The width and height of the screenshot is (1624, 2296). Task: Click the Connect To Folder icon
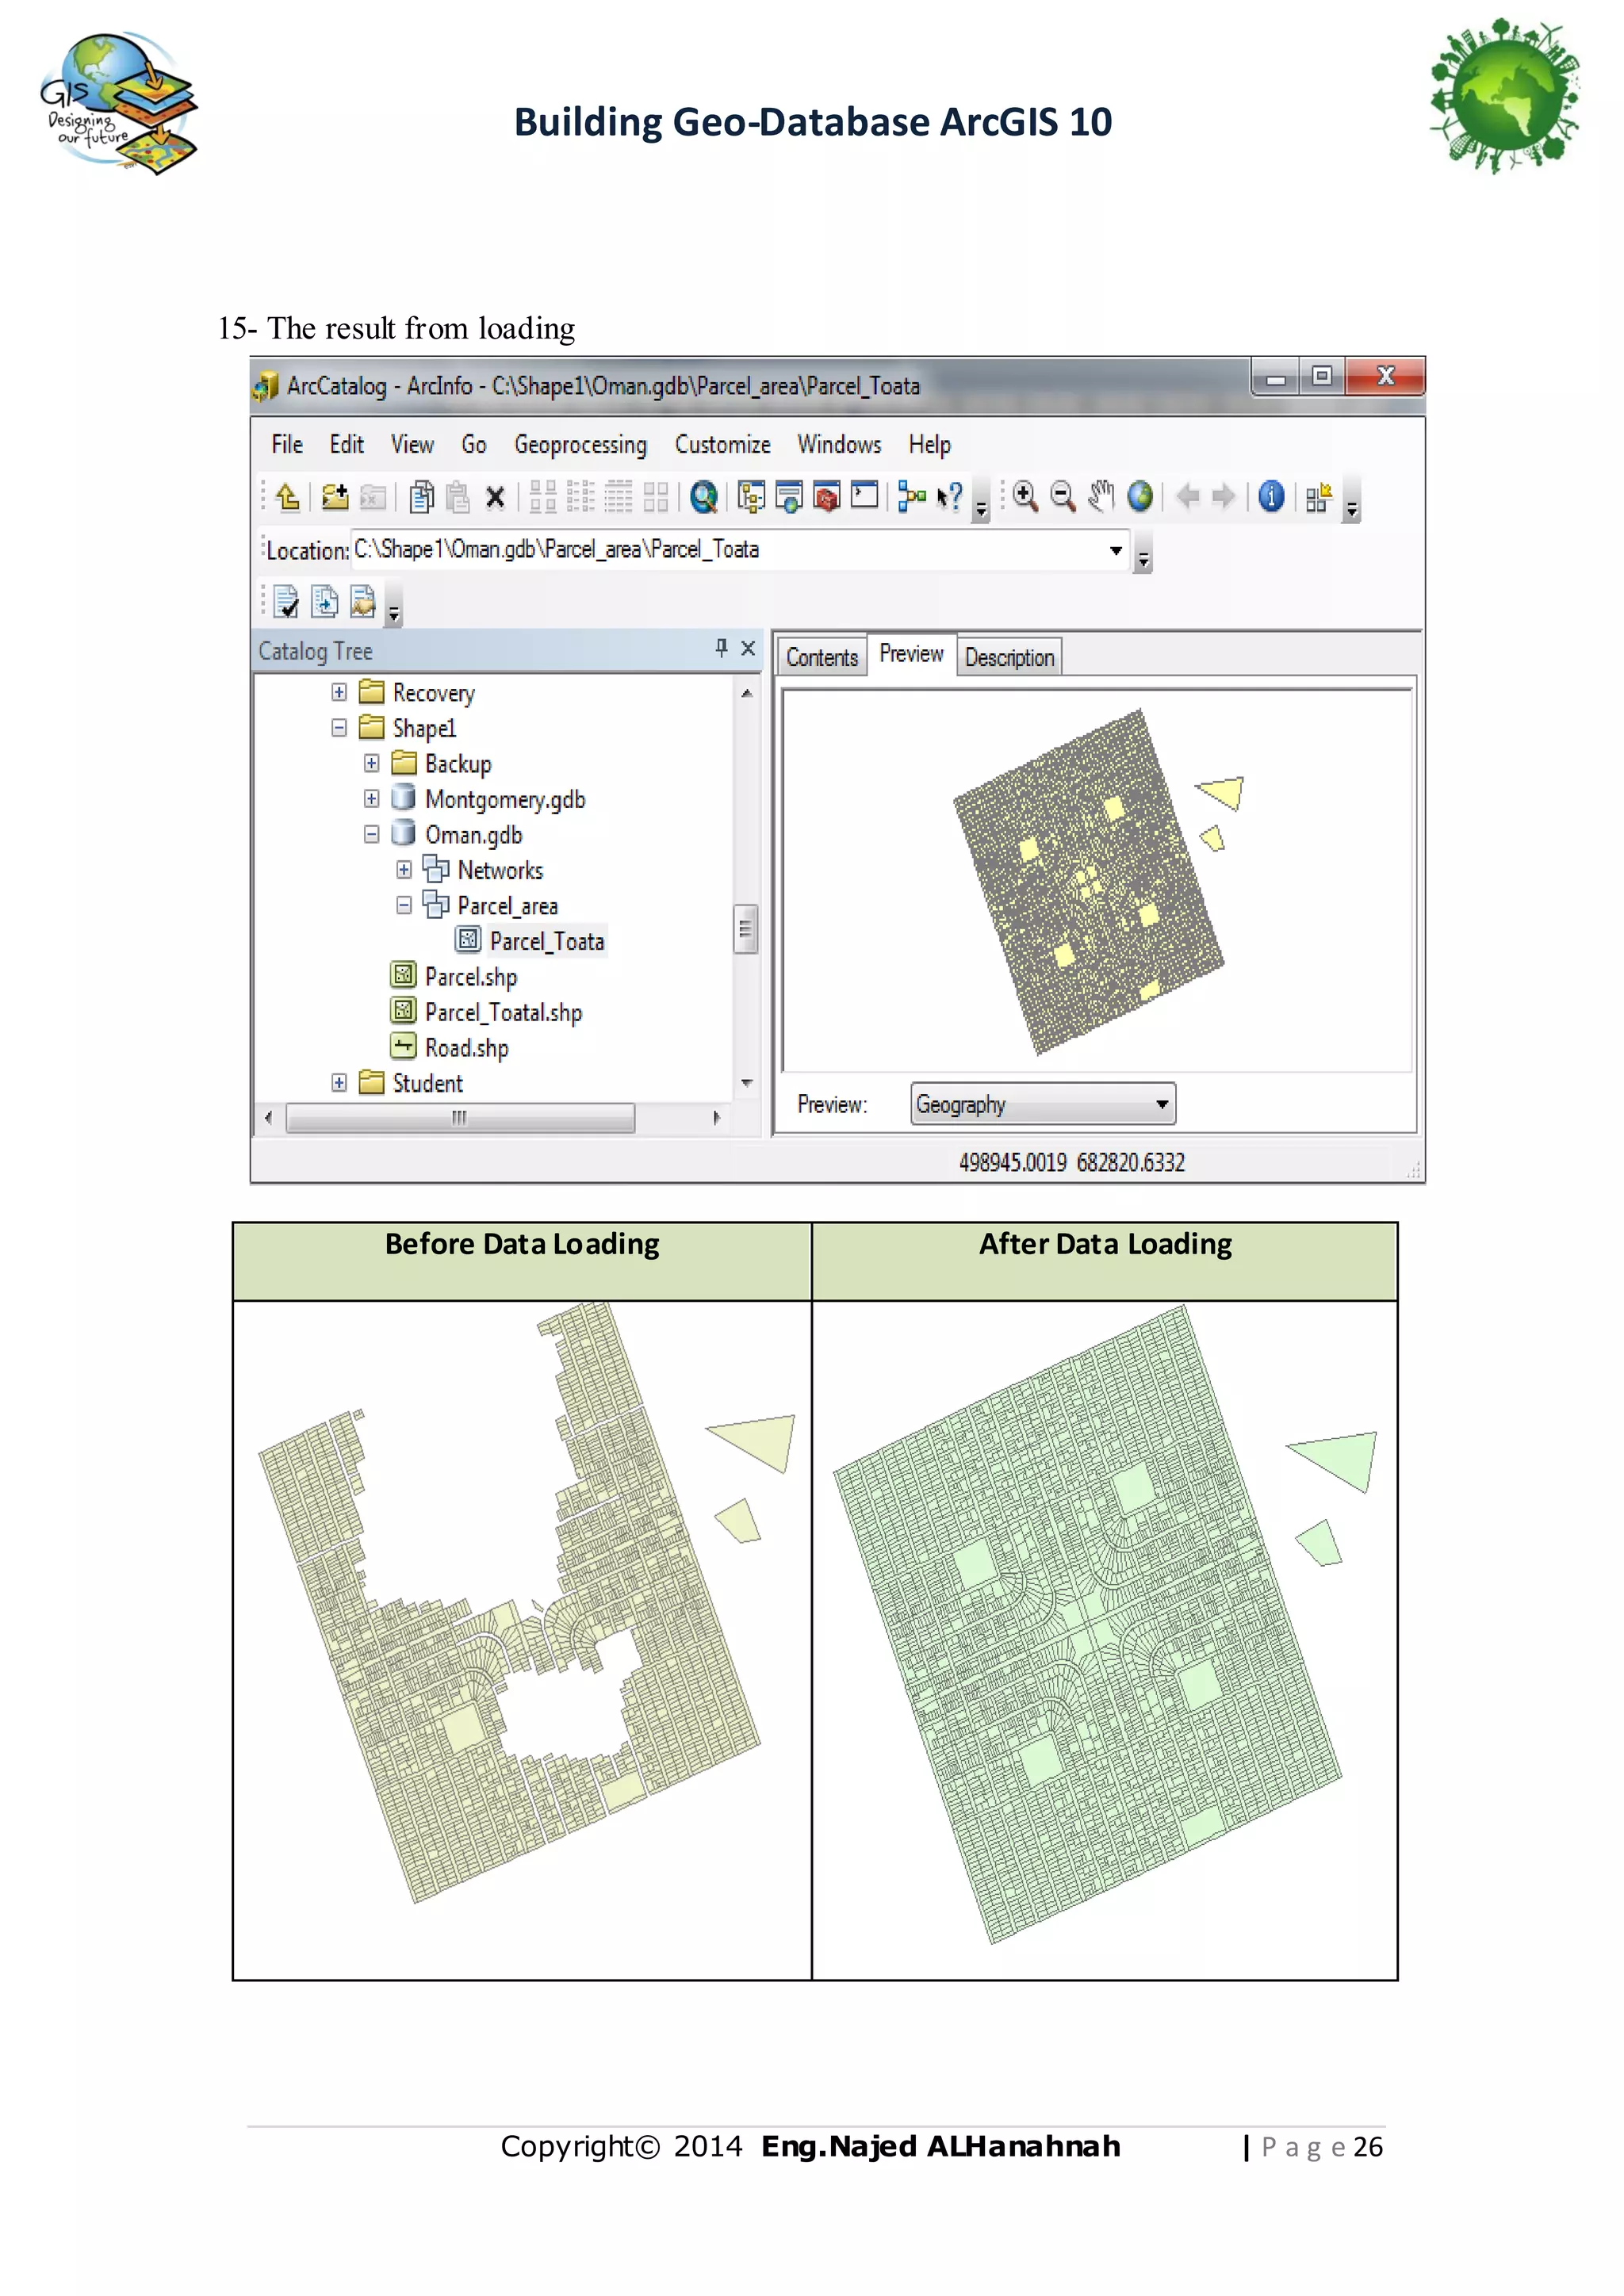coord(335,496)
